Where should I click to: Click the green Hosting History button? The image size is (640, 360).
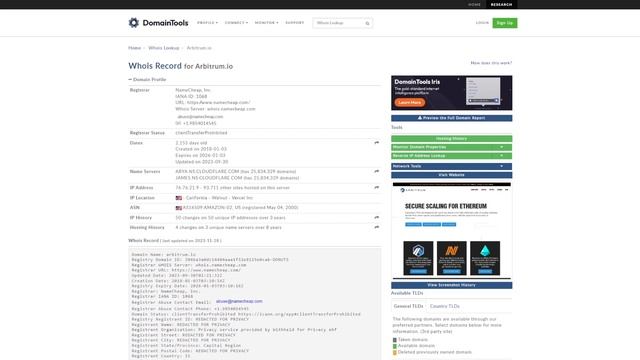pos(451,139)
